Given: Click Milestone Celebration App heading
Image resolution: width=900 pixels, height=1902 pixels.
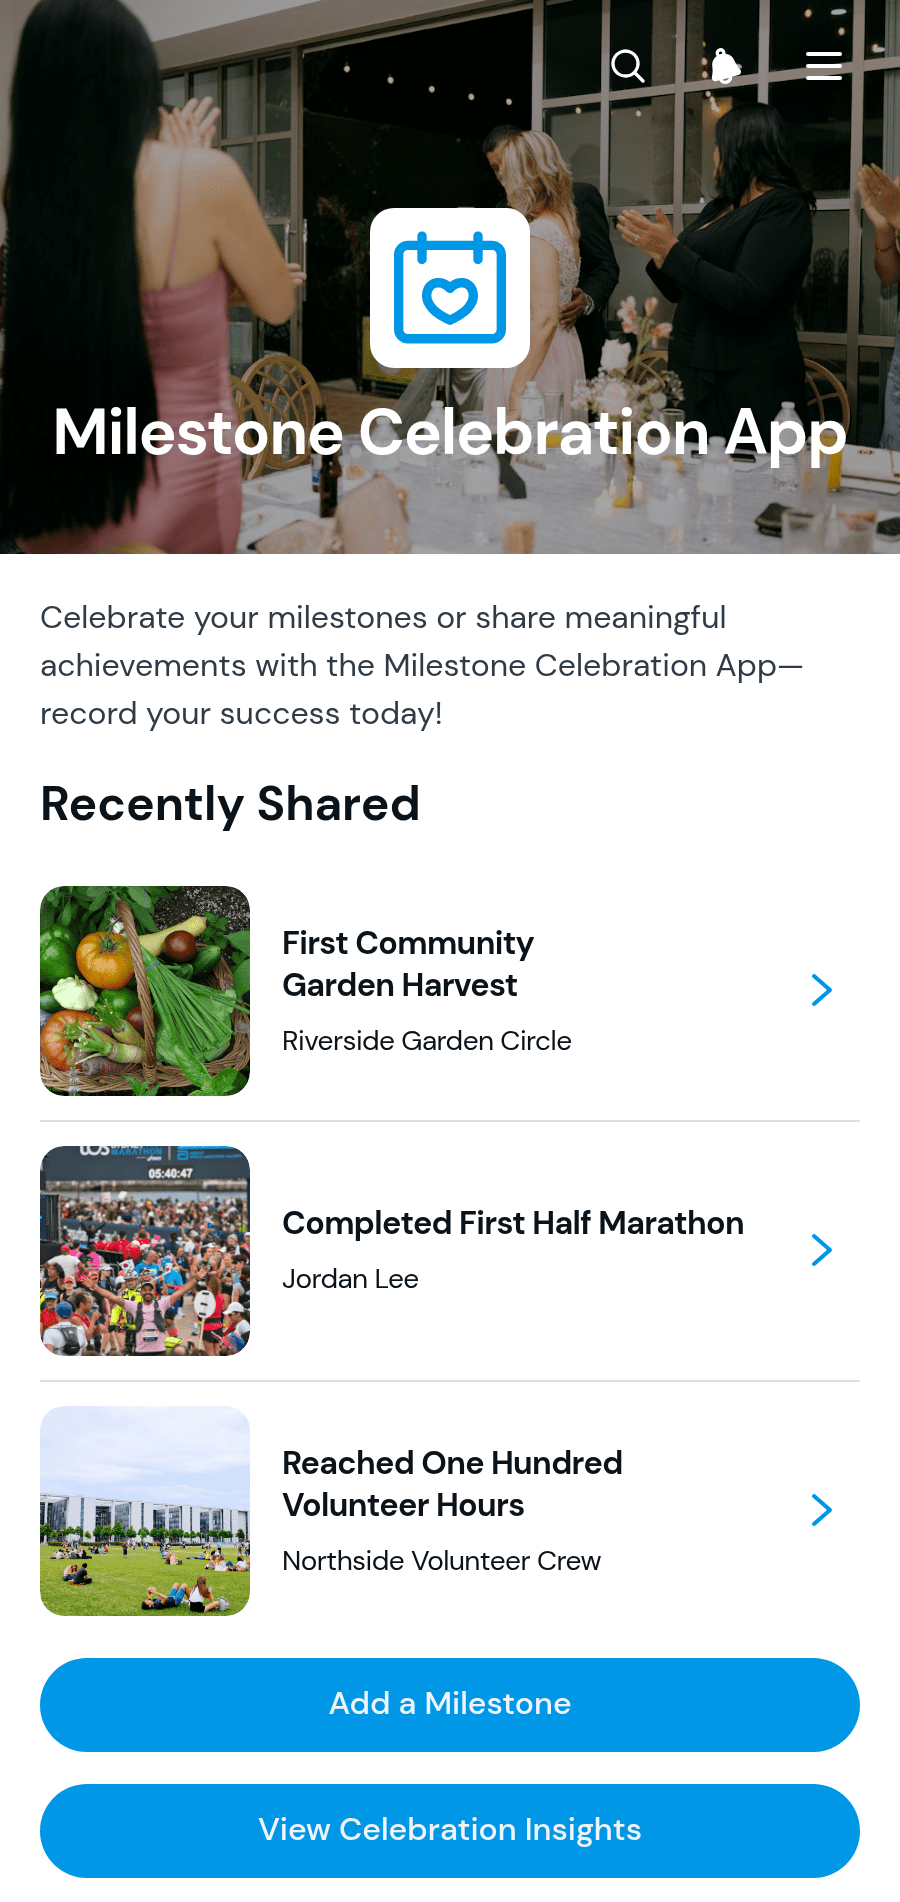Looking at the screenshot, I should coord(450,433).
